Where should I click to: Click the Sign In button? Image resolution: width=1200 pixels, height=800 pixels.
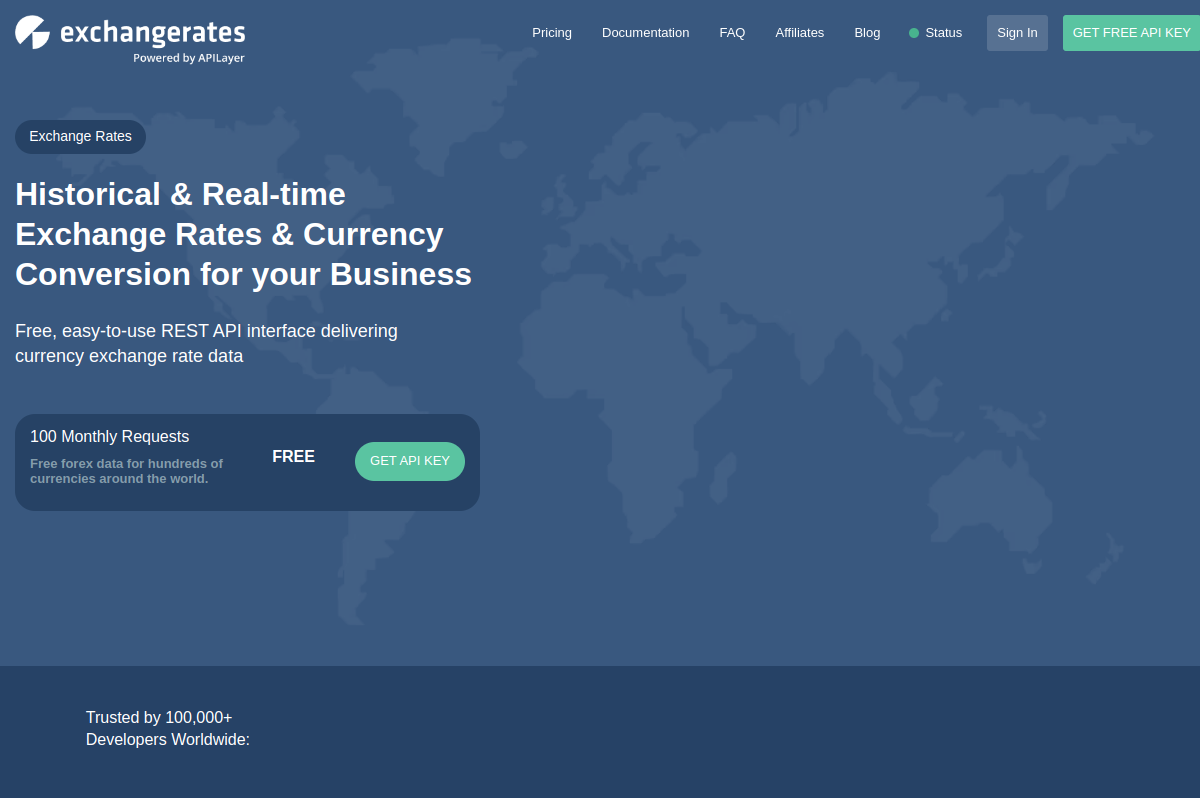pos(1017,33)
